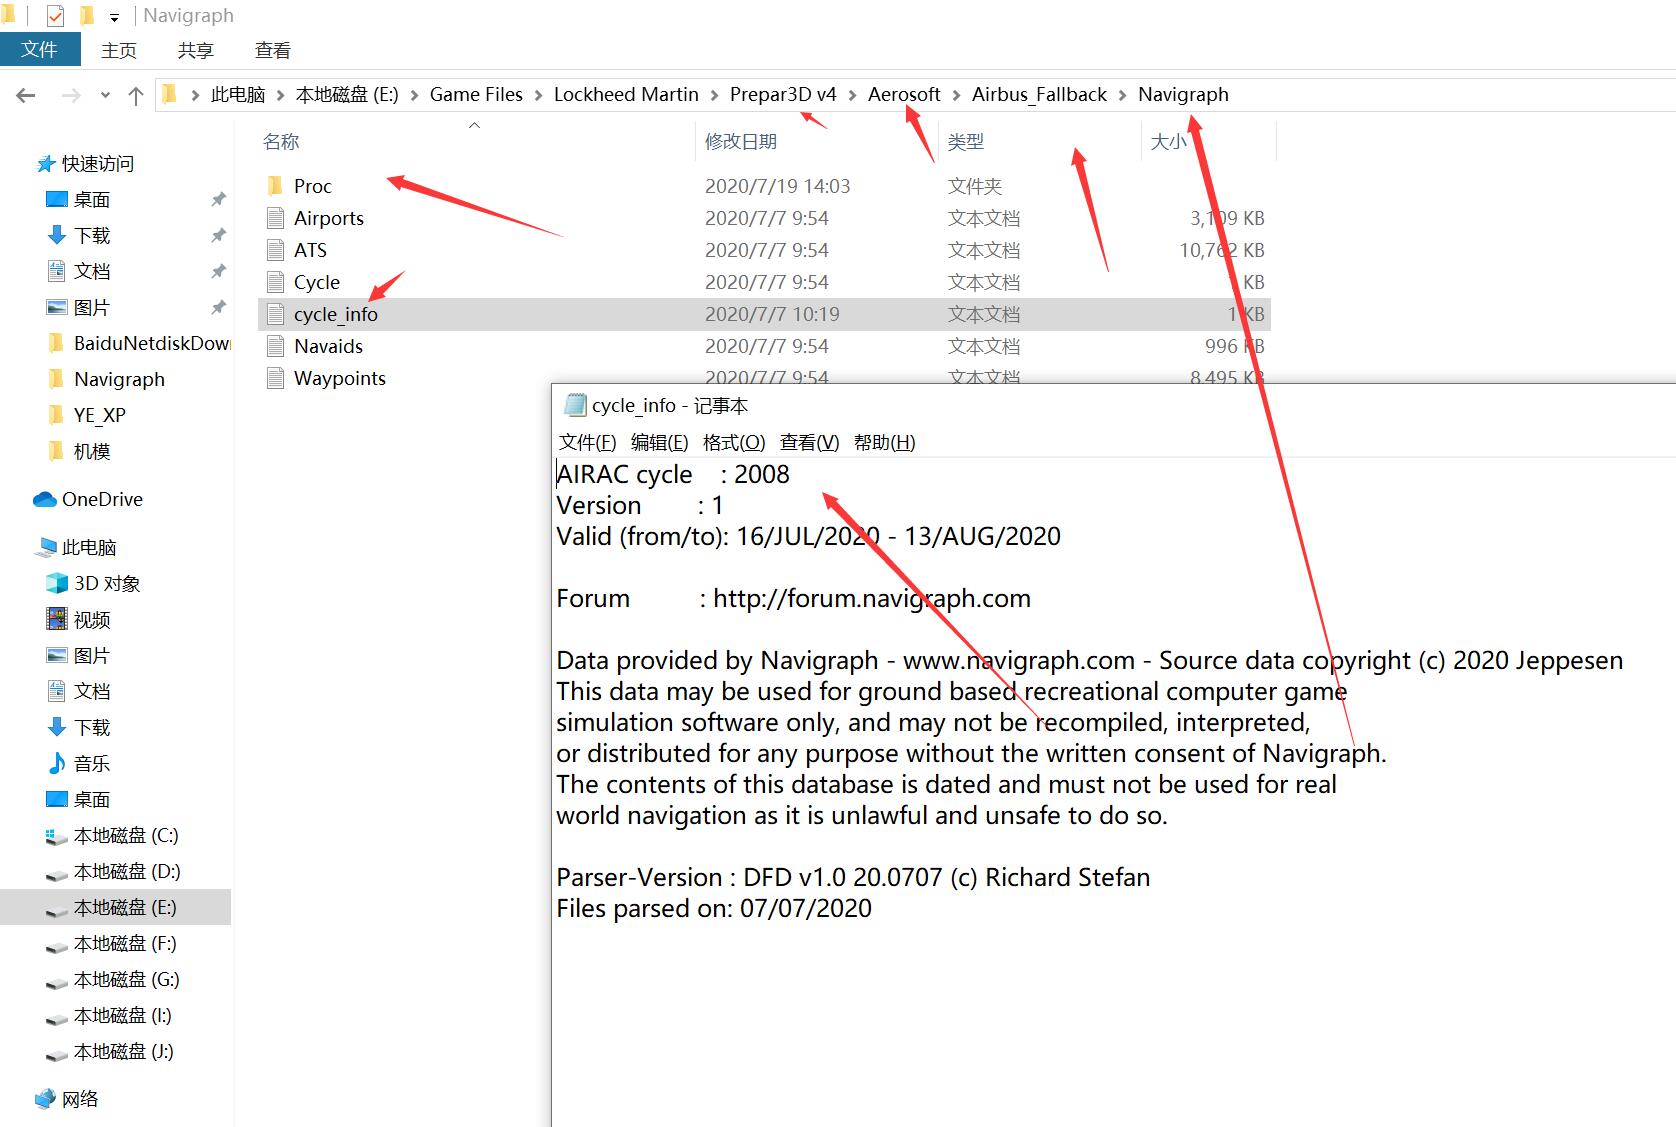Sort files by 修改日期 column header
This screenshot has height=1127, width=1676.
740,141
